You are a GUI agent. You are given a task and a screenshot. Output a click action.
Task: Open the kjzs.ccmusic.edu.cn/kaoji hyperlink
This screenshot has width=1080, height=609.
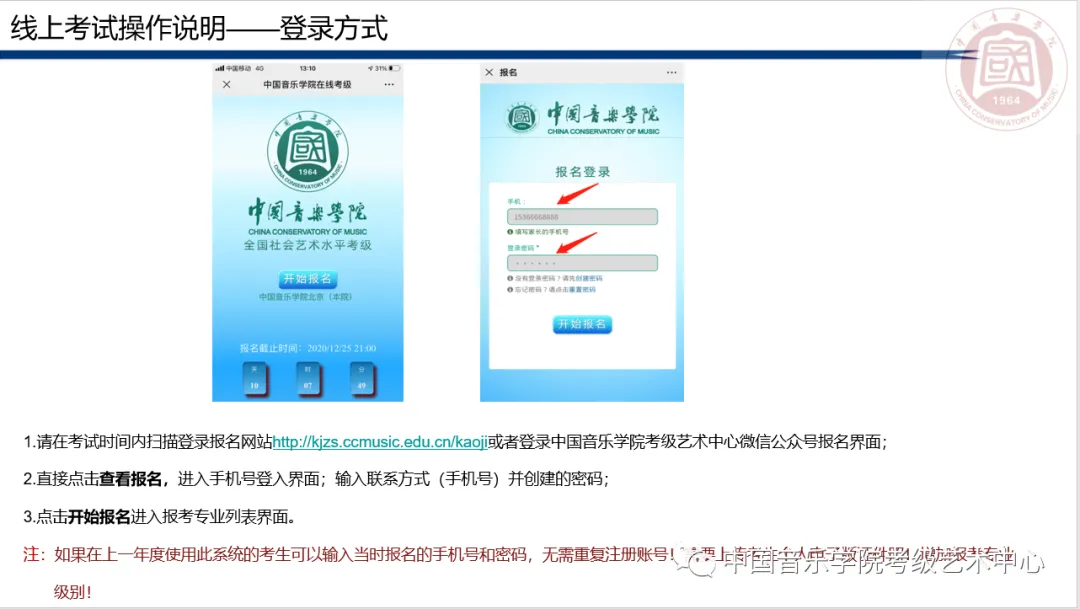click(x=380, y=442)
